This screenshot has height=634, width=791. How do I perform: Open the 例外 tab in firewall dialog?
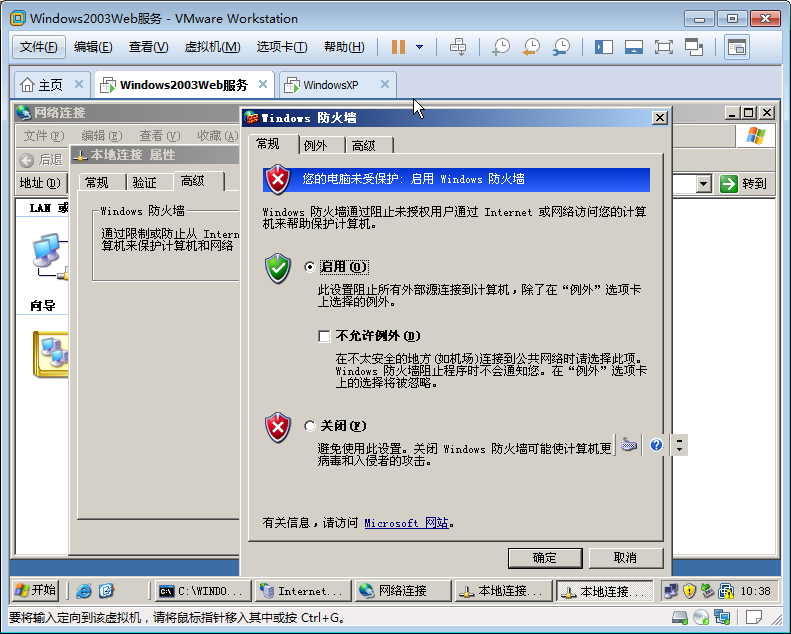click(x=316, y=145)
